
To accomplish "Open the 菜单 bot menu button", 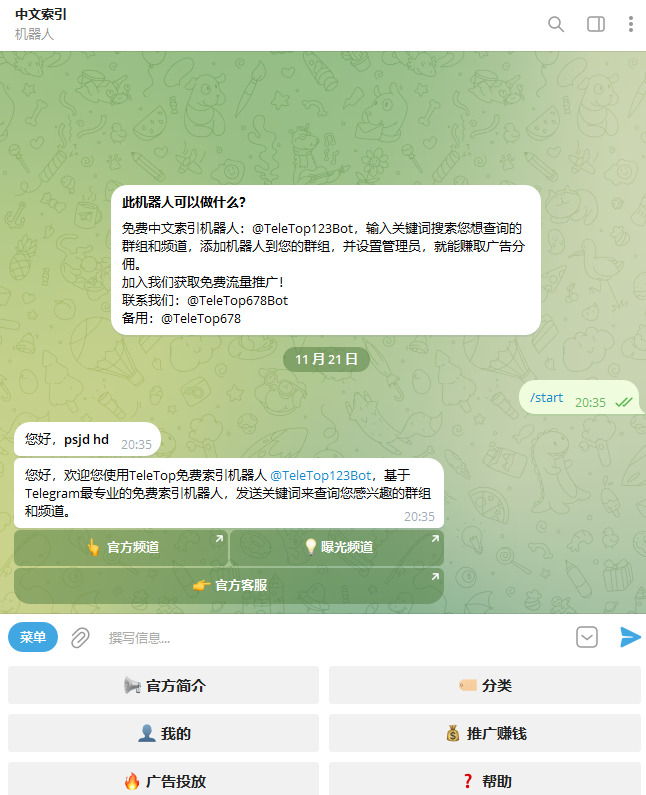I will 33,637.
